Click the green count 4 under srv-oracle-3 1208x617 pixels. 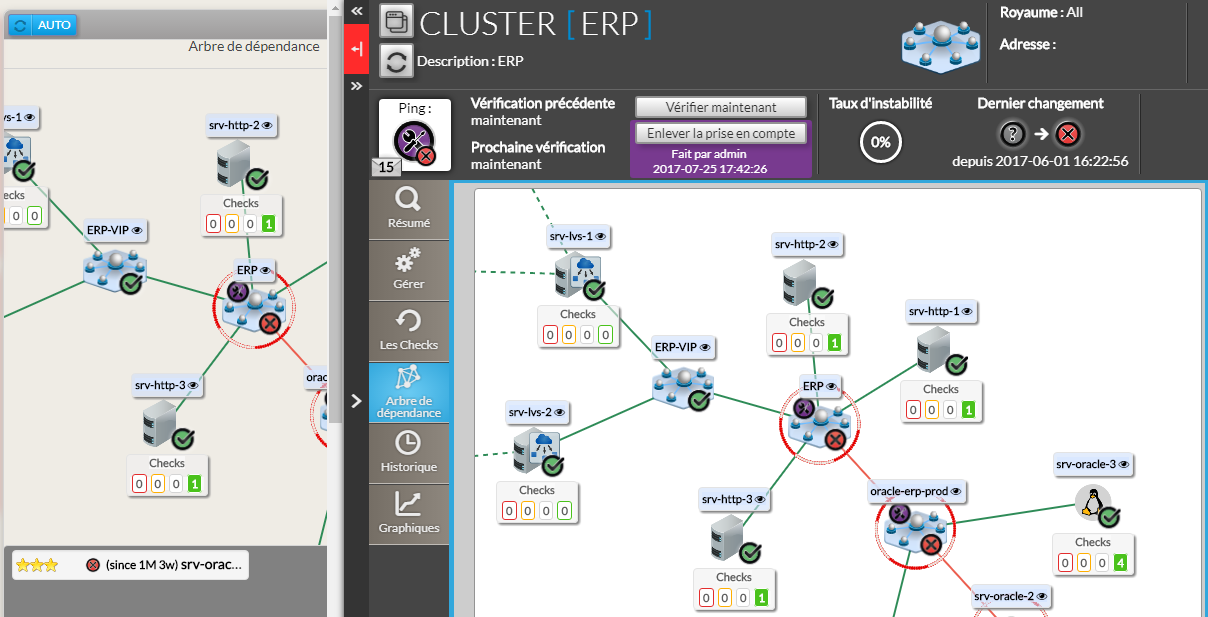point(1120,563)
